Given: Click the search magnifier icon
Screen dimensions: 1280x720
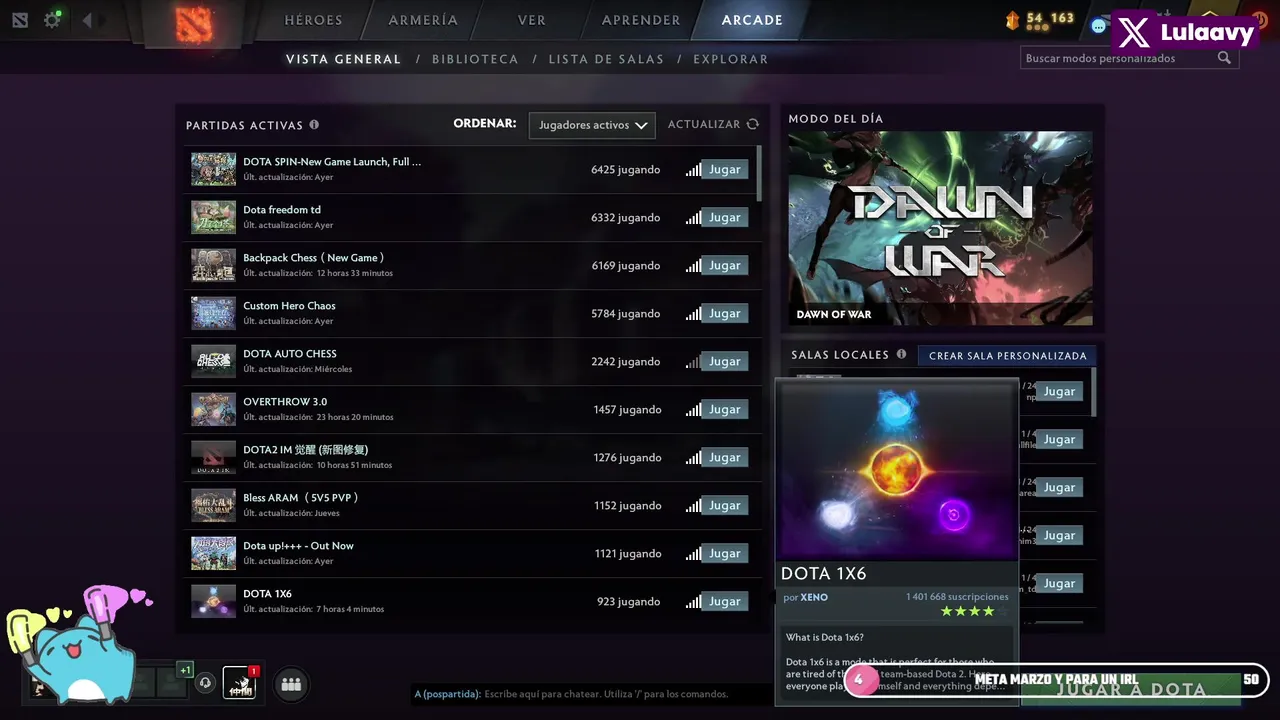Looking at the screenshot, I should point(1224,58).
